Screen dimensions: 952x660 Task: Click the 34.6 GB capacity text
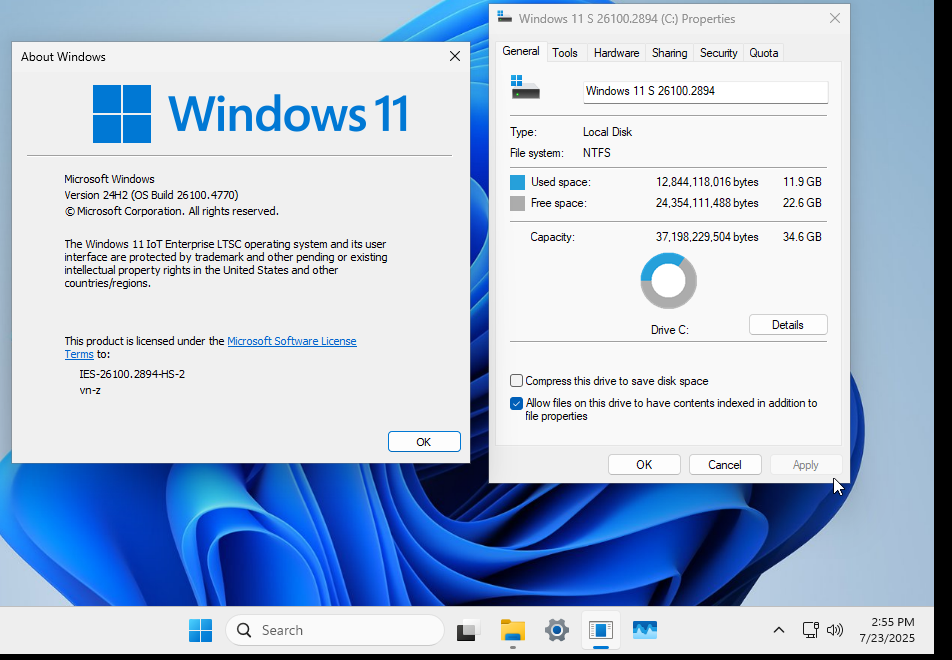point(802,237)
